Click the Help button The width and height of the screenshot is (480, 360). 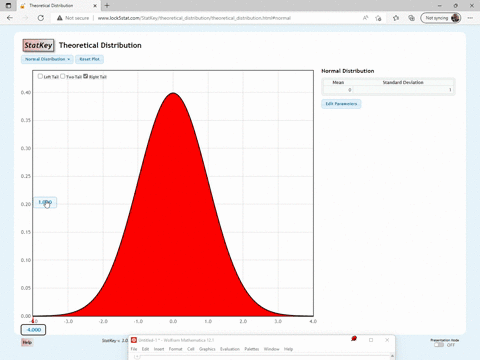coord(27,342)
